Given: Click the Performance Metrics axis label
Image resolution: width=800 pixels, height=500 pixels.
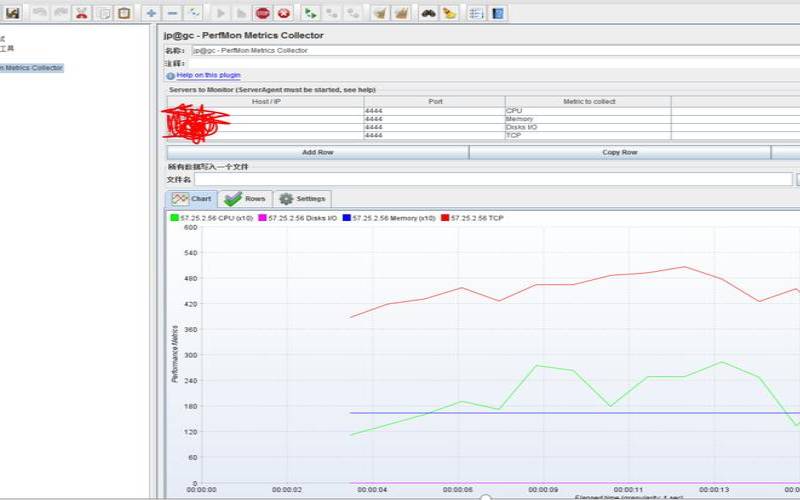Looking at the screenshot, I should point(174,354).
